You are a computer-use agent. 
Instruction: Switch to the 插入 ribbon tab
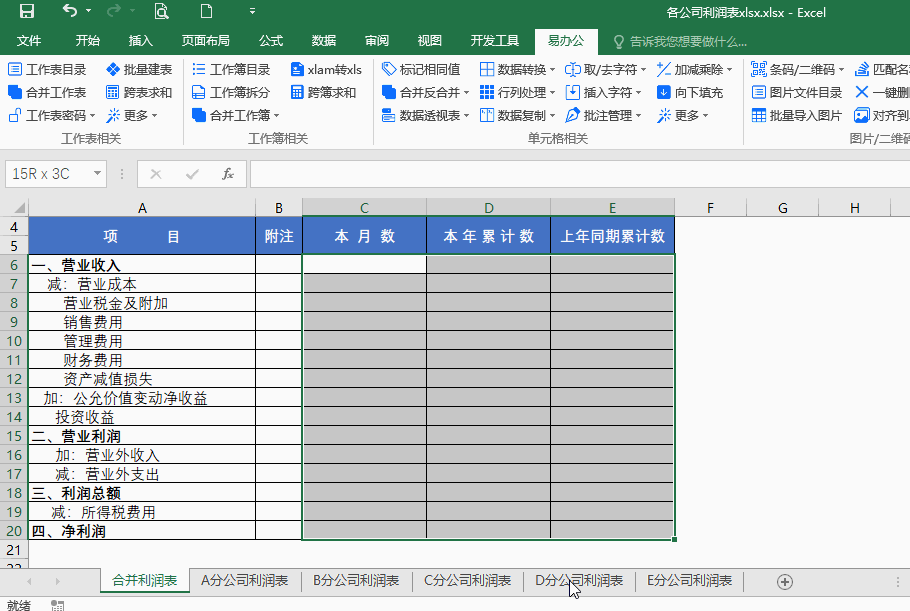coord(140,41)
